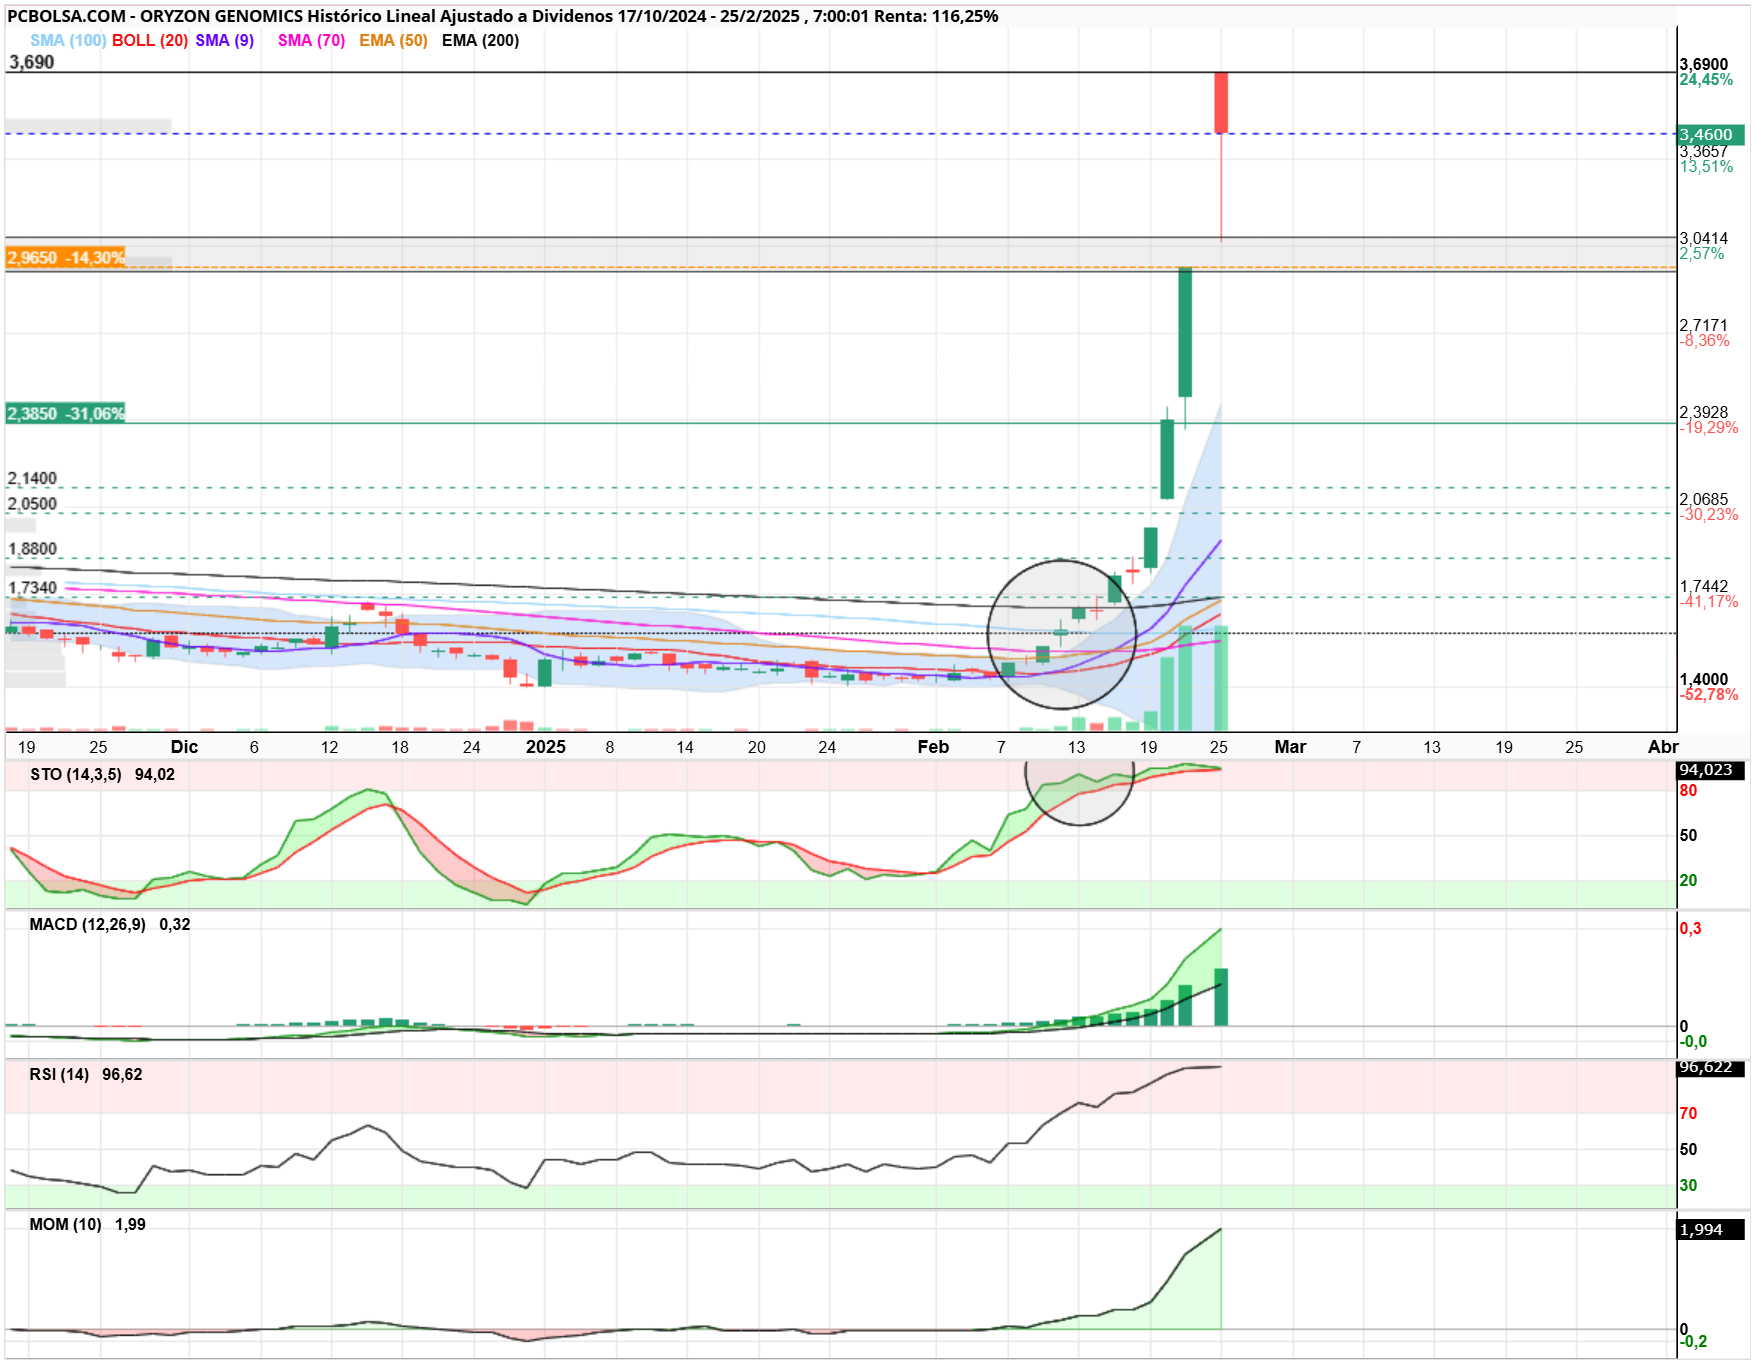Click the 2,1400 support level label
This screenshot has height=1364, width=1755.
32,479
